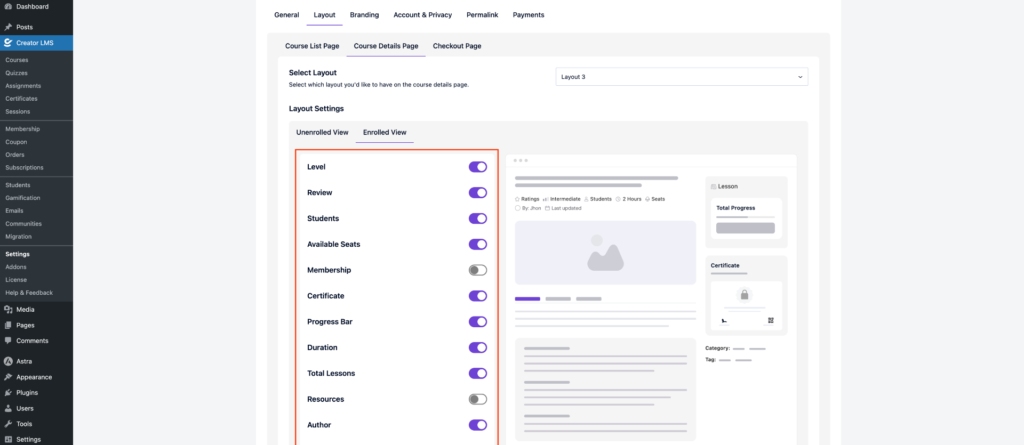This screenshot has width=1024, height=445.
Task: Open the Layout 3 dropdown
Action: pos(681,77)
